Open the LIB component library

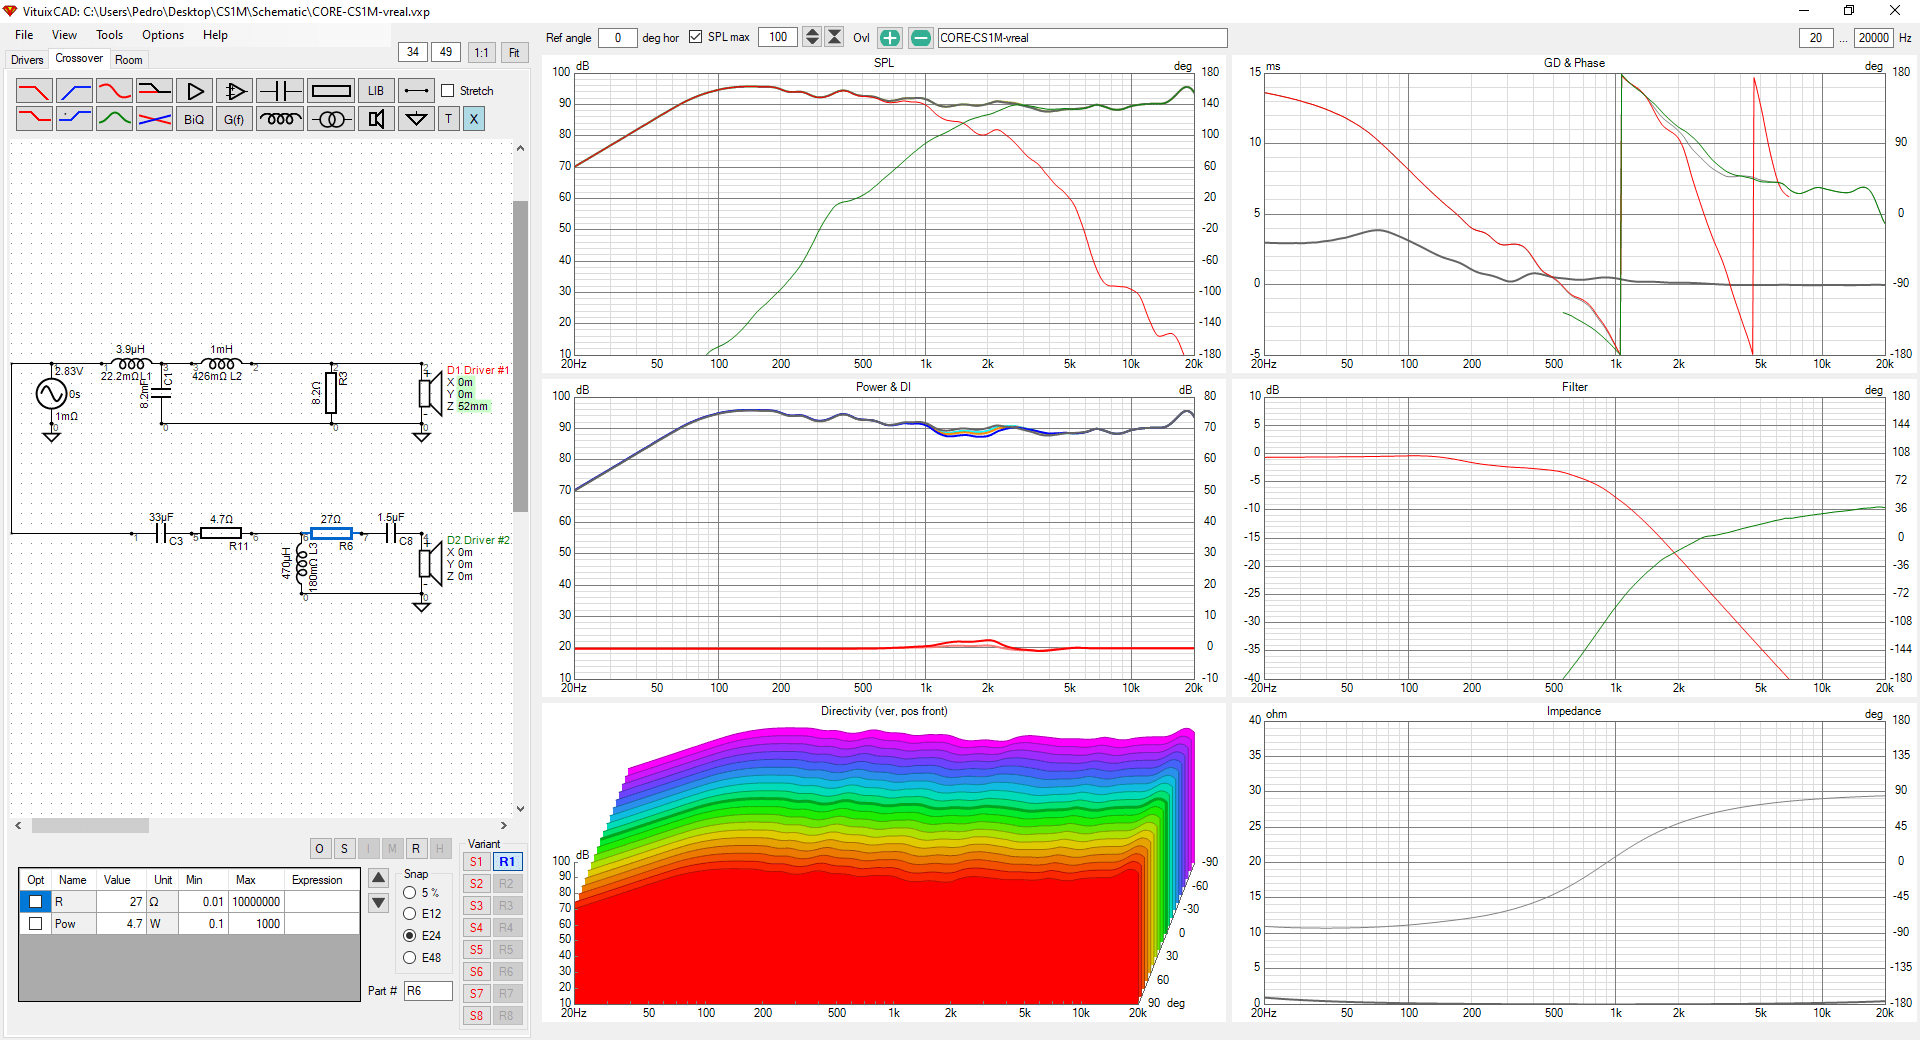point(376,91)
